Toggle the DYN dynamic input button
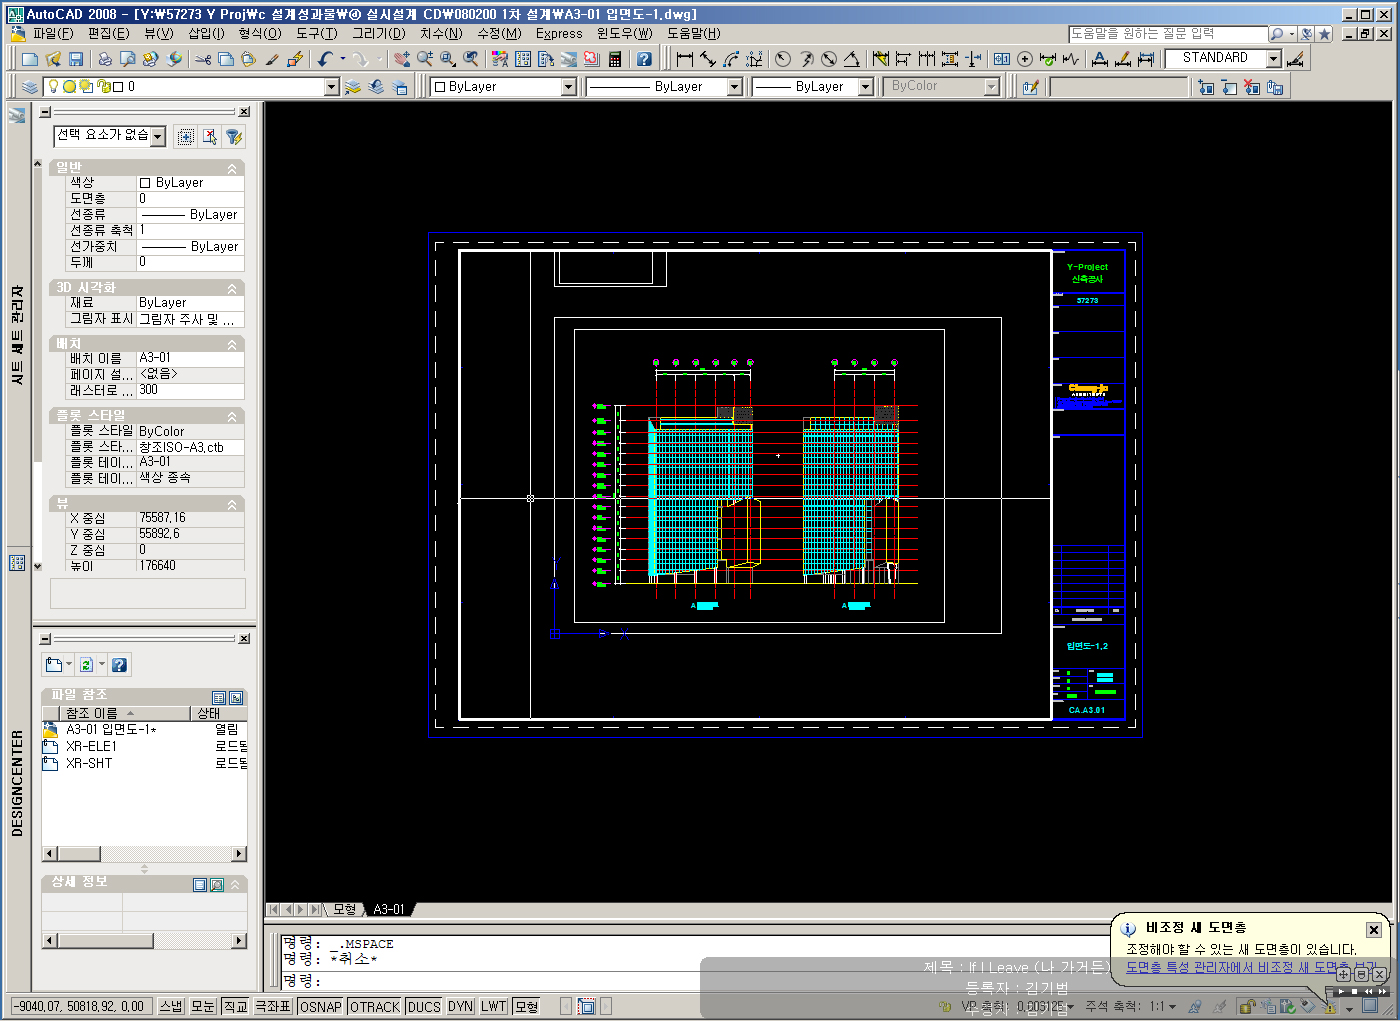 pyautogui.click(x=460, y=1007)
